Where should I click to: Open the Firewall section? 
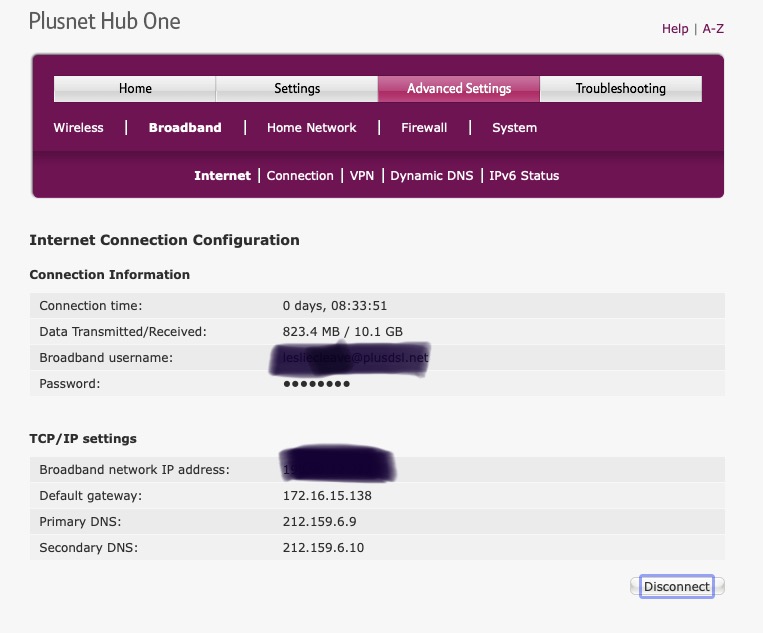pyautogui.click(x=424, y=128)
